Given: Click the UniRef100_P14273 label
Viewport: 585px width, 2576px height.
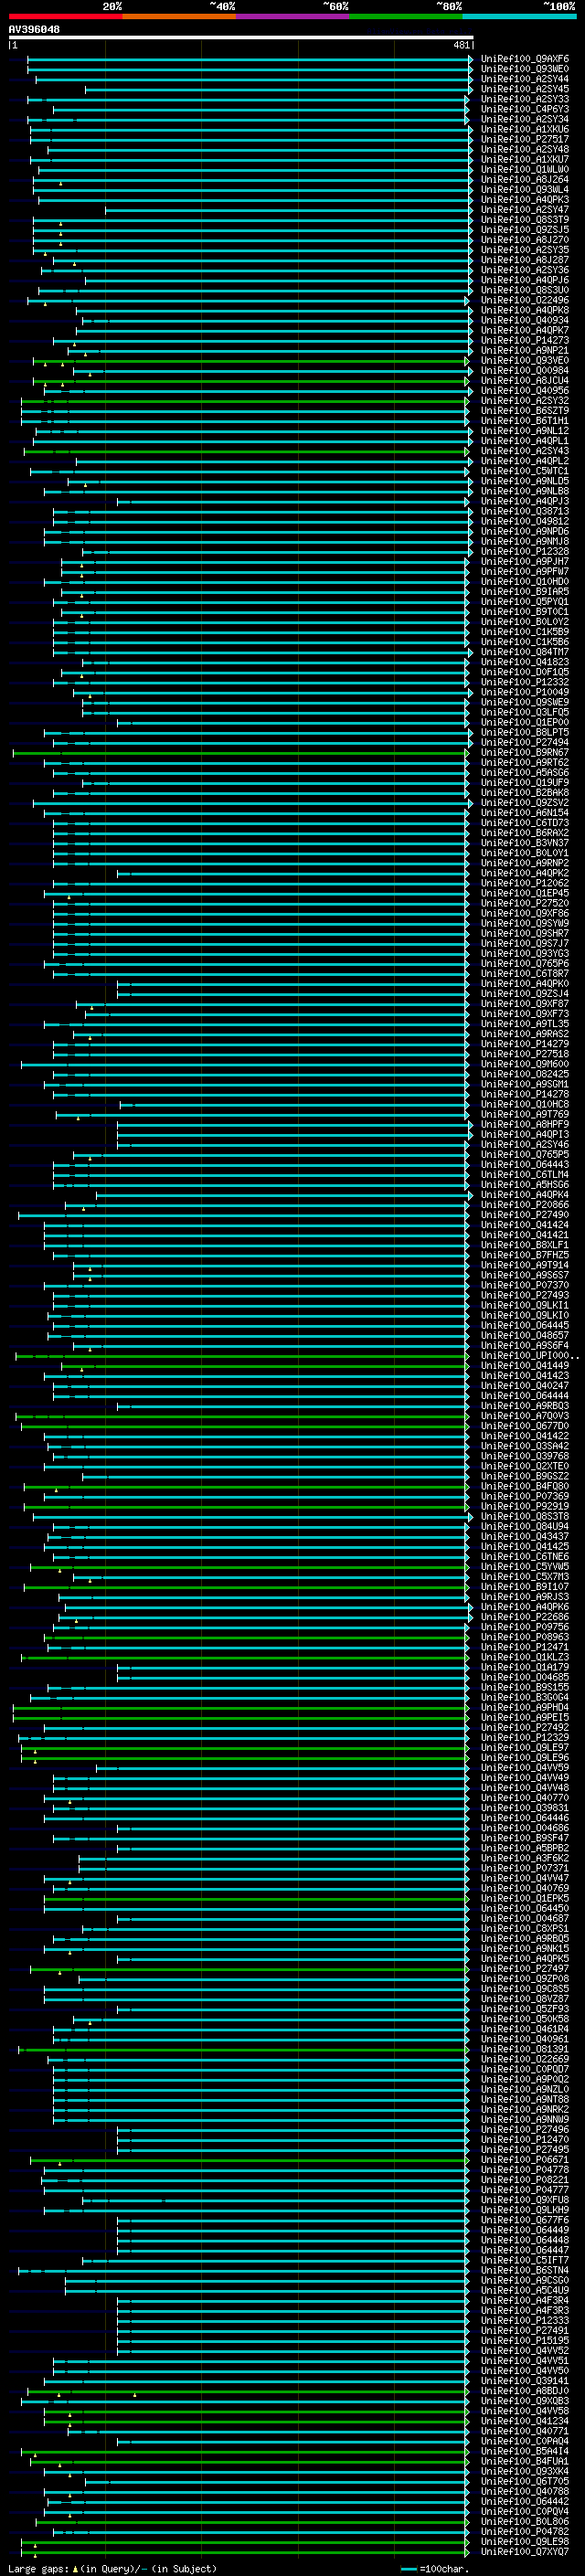Looking at the screenshot, I should (x=525, y=341).
